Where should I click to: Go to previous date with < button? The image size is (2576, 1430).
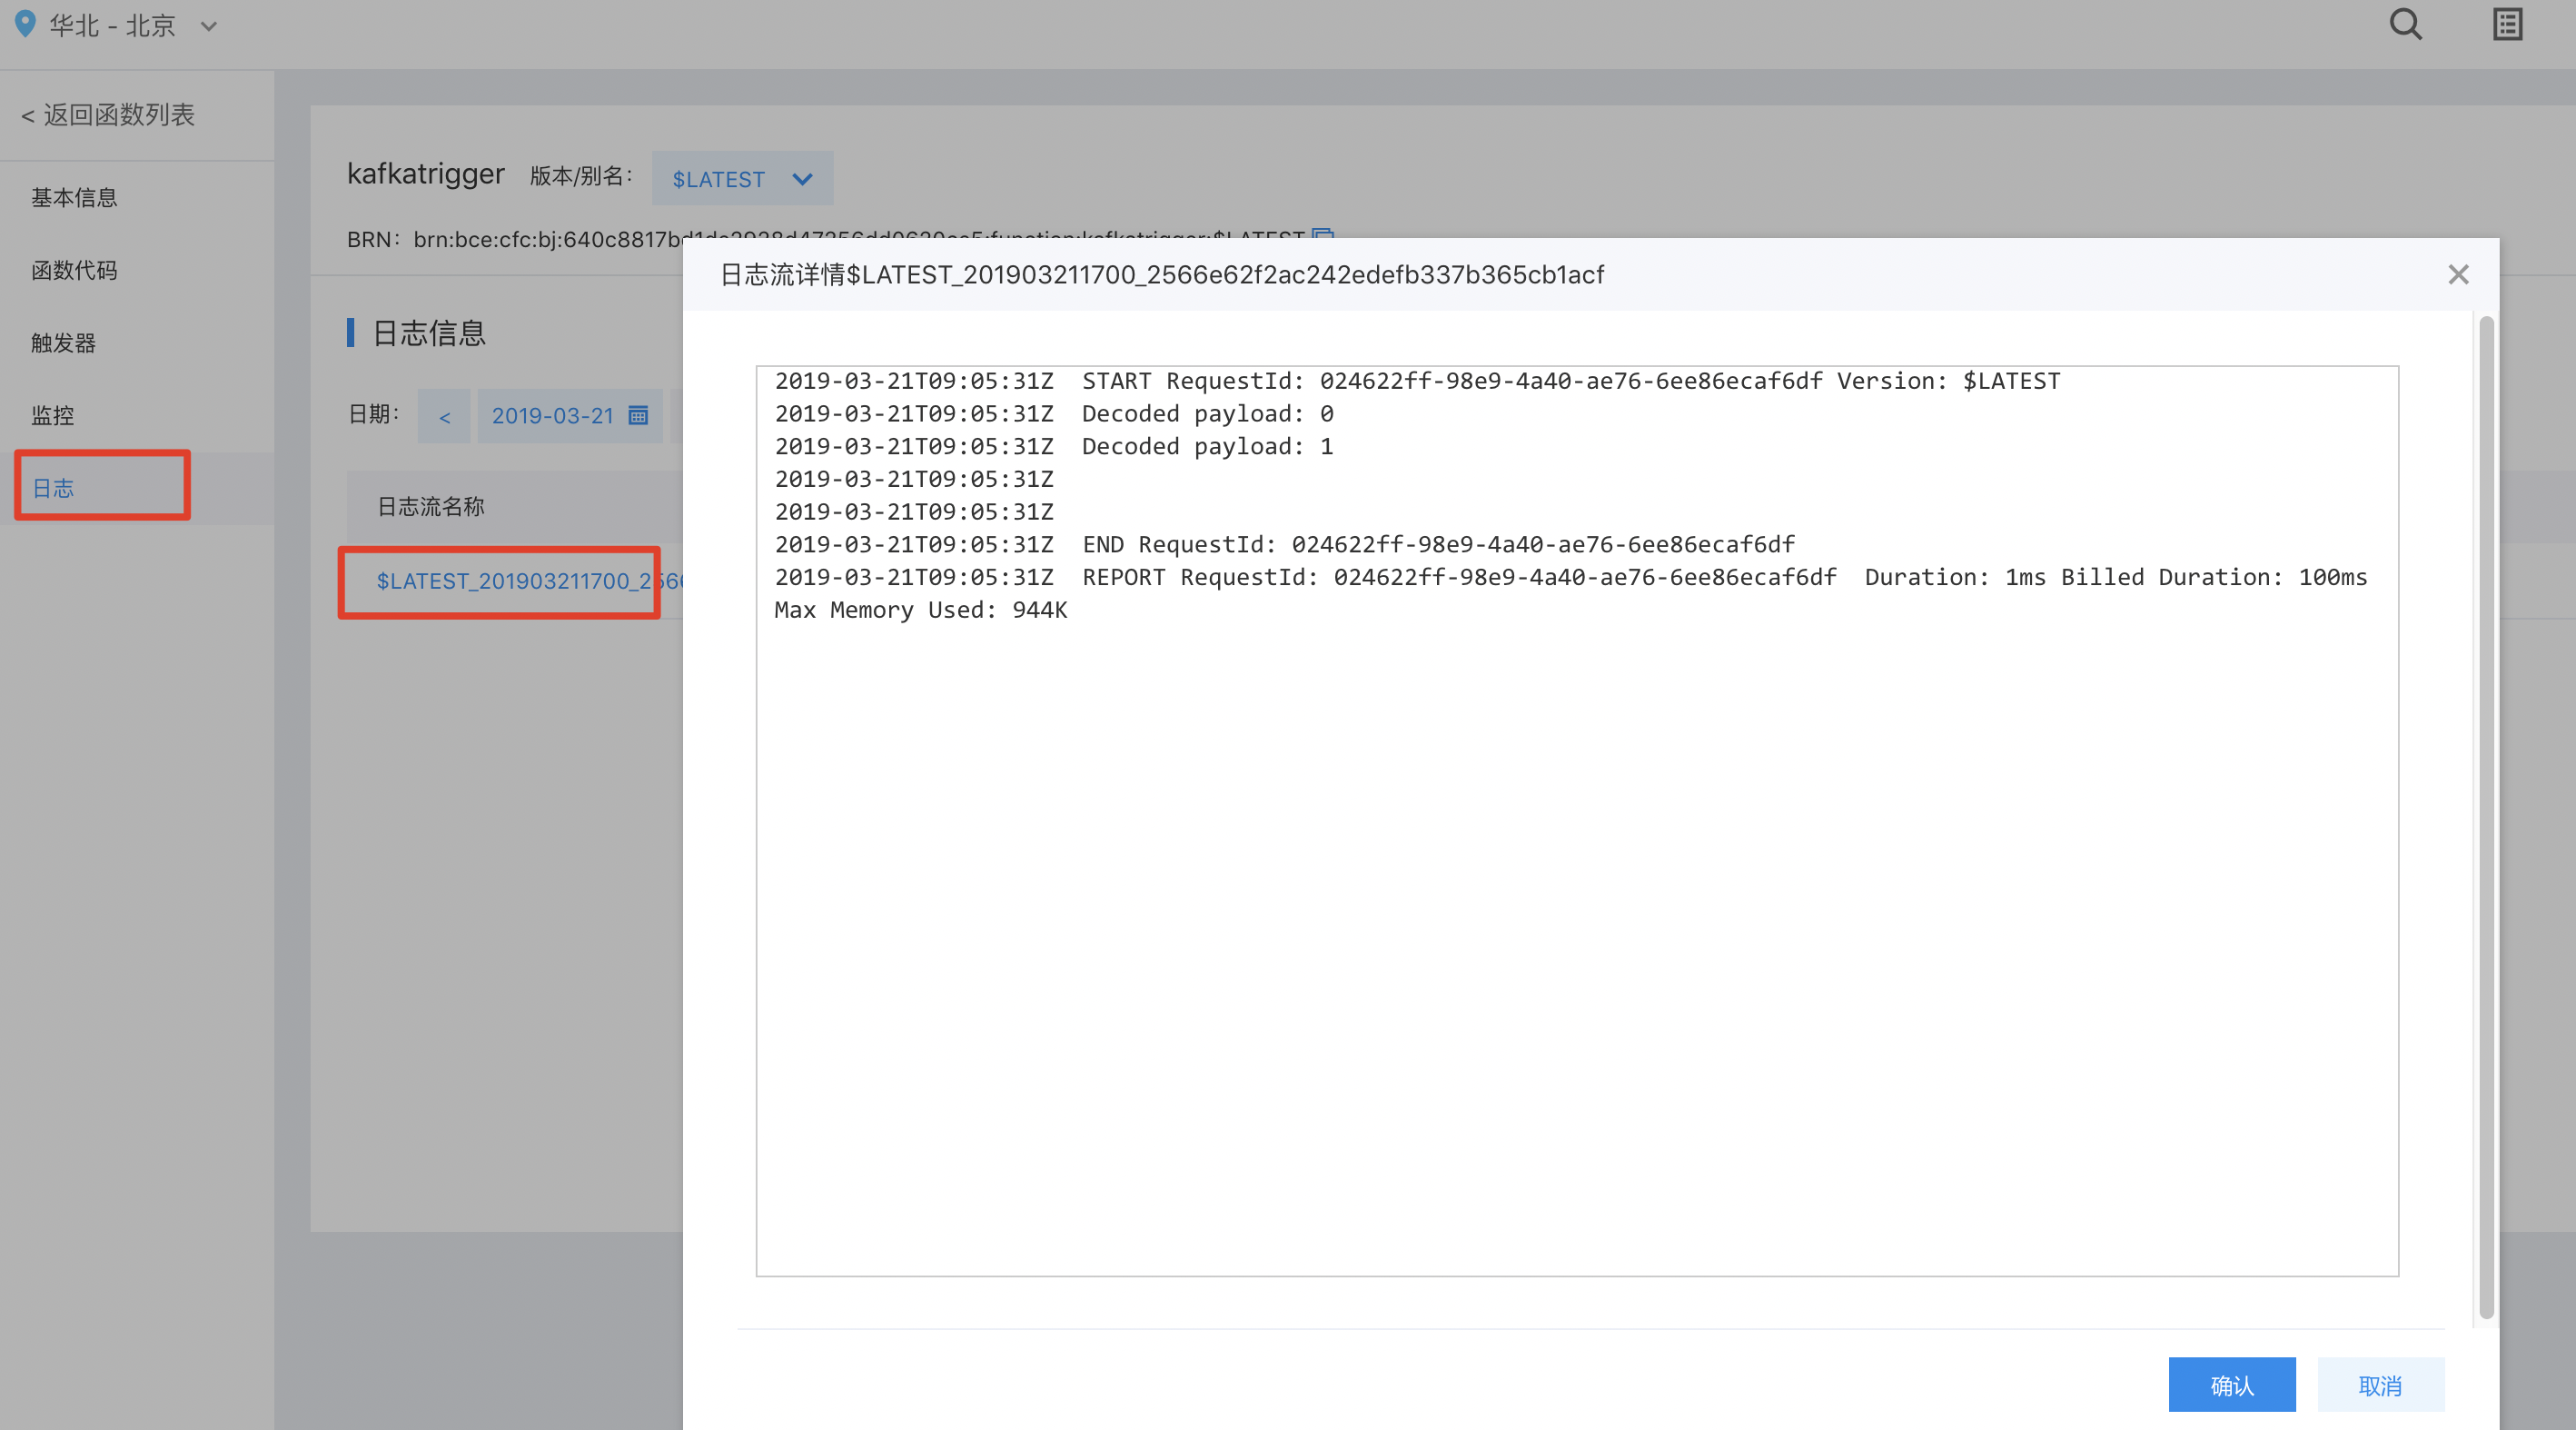[x=444, y=416]
